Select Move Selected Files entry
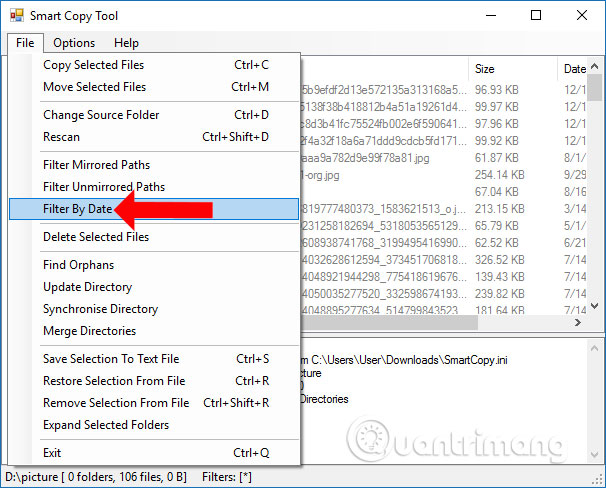The height and width of the screenshot is (488, 606). (94, 87)
